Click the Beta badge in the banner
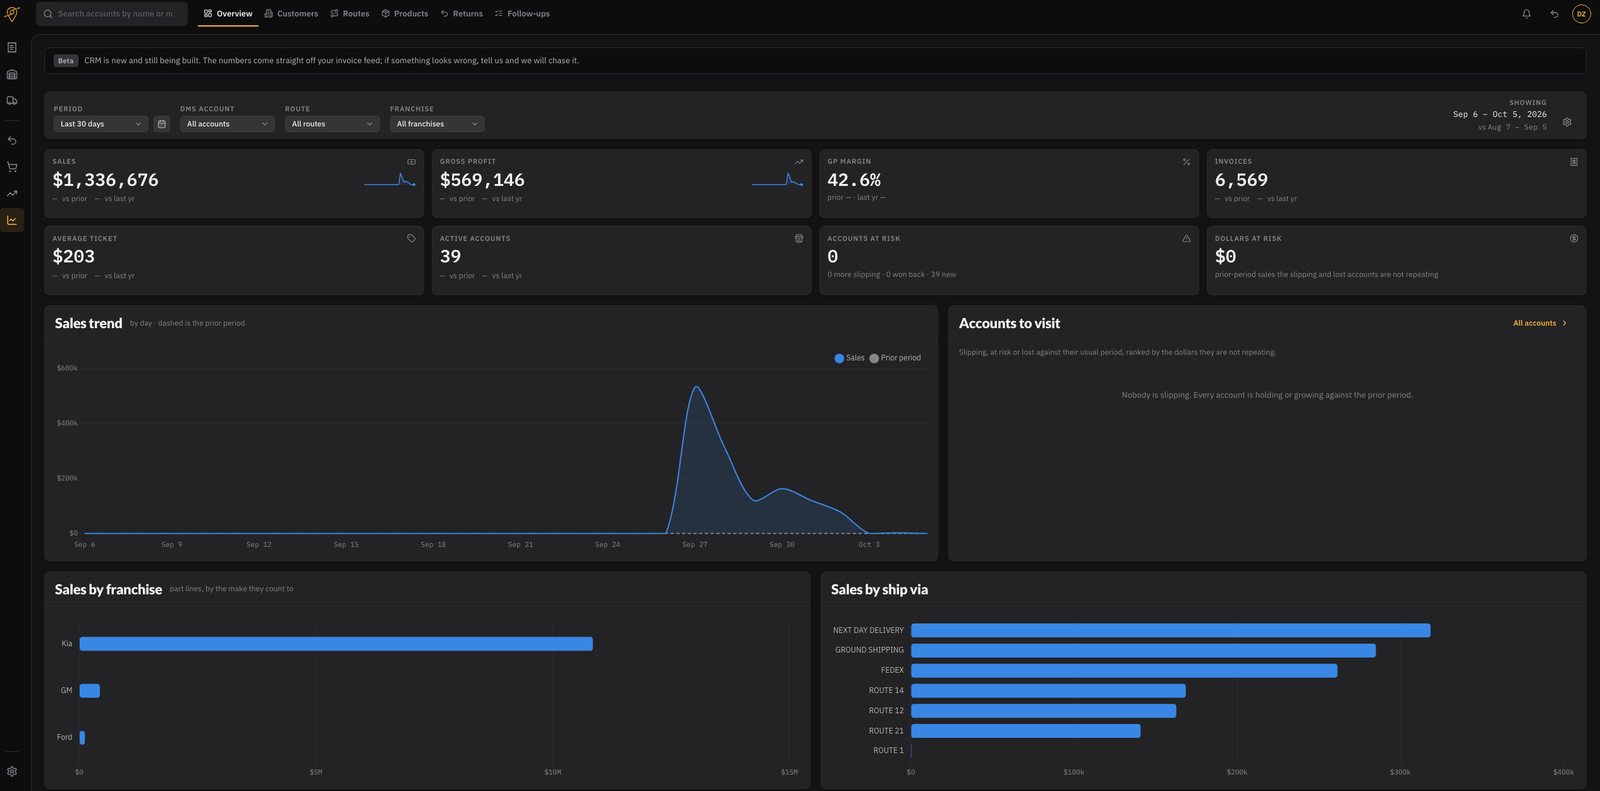1600x791 pixels. [66, 61]
